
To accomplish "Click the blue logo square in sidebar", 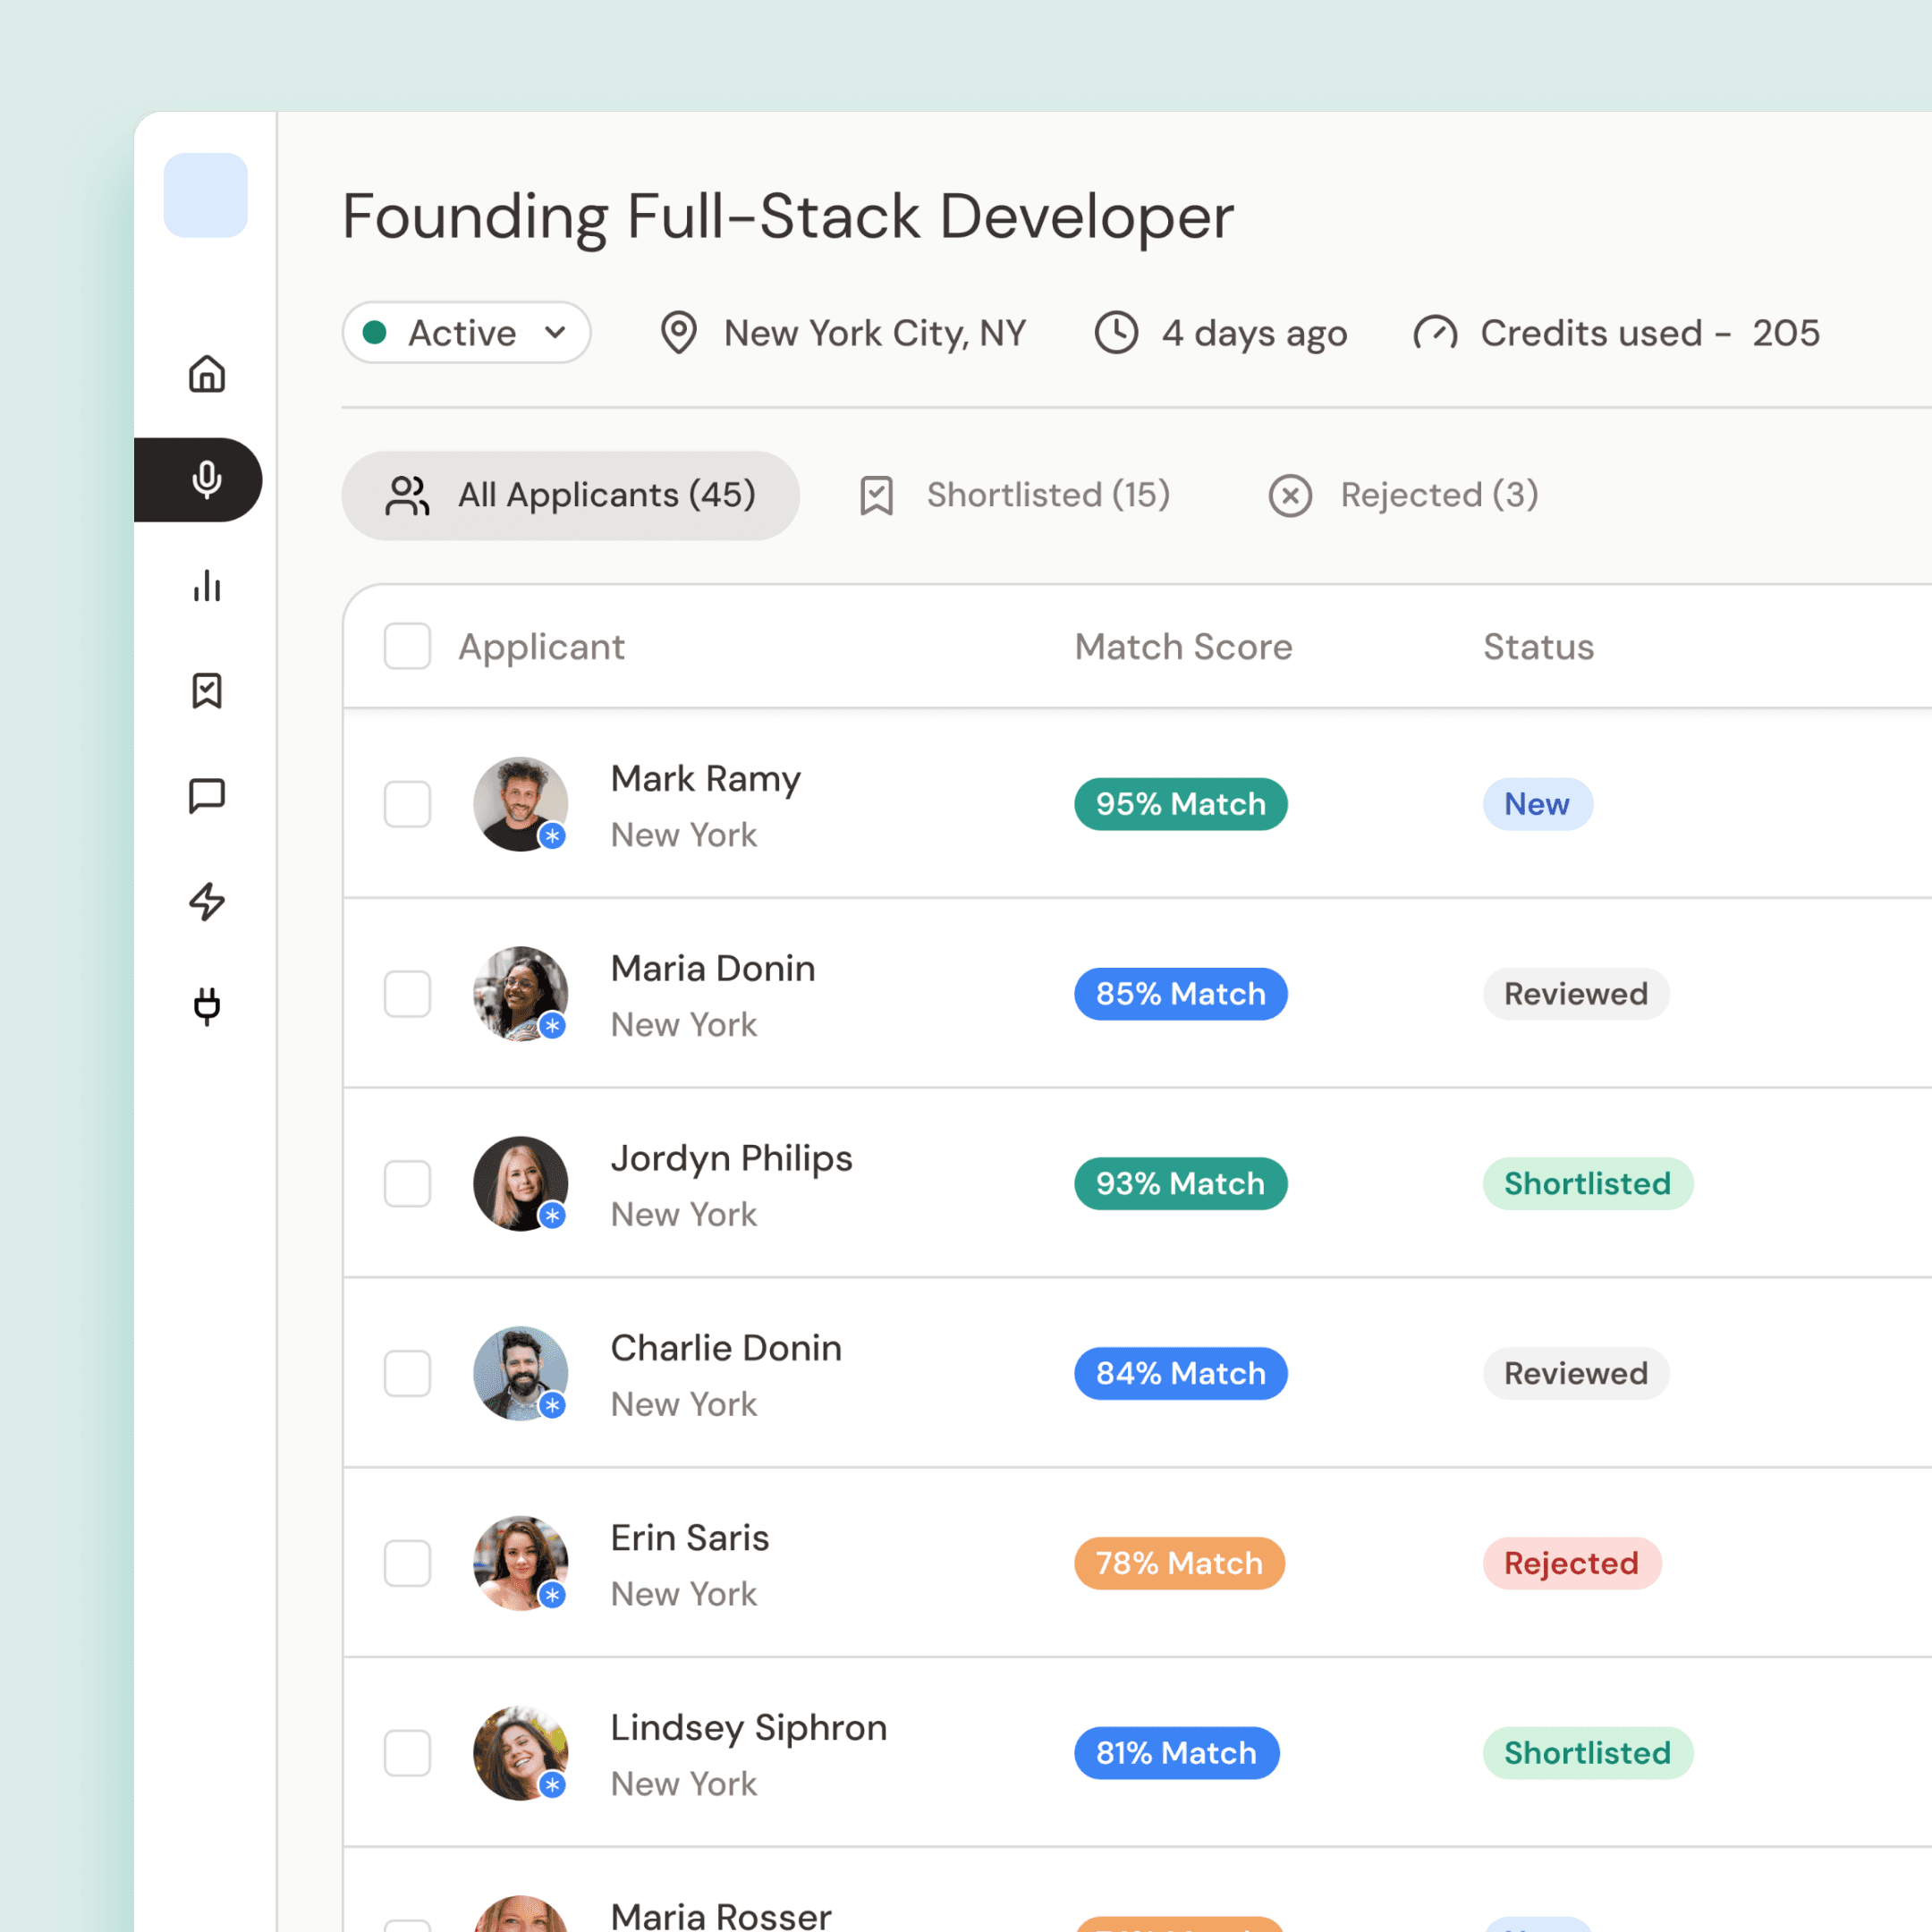I will 206,195.
